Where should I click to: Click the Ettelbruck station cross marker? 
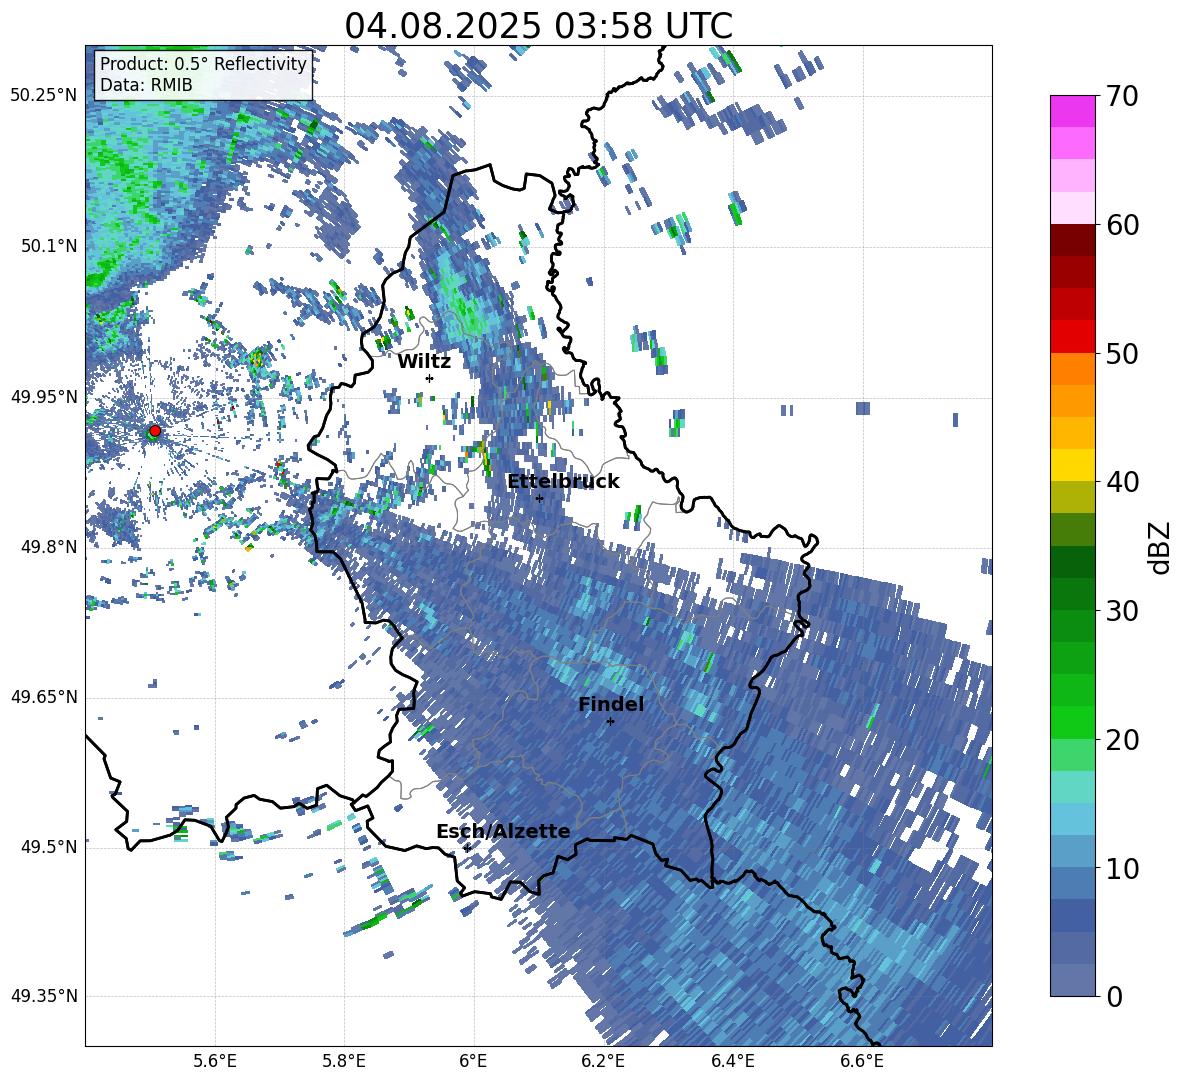click(x=539, y=498)
